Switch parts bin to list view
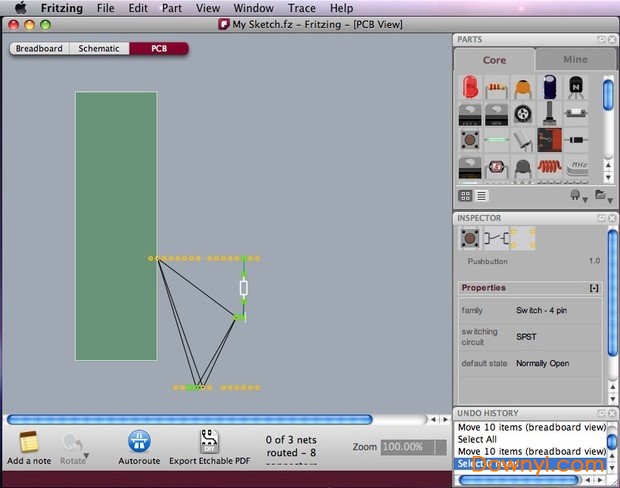 [481, 196]
